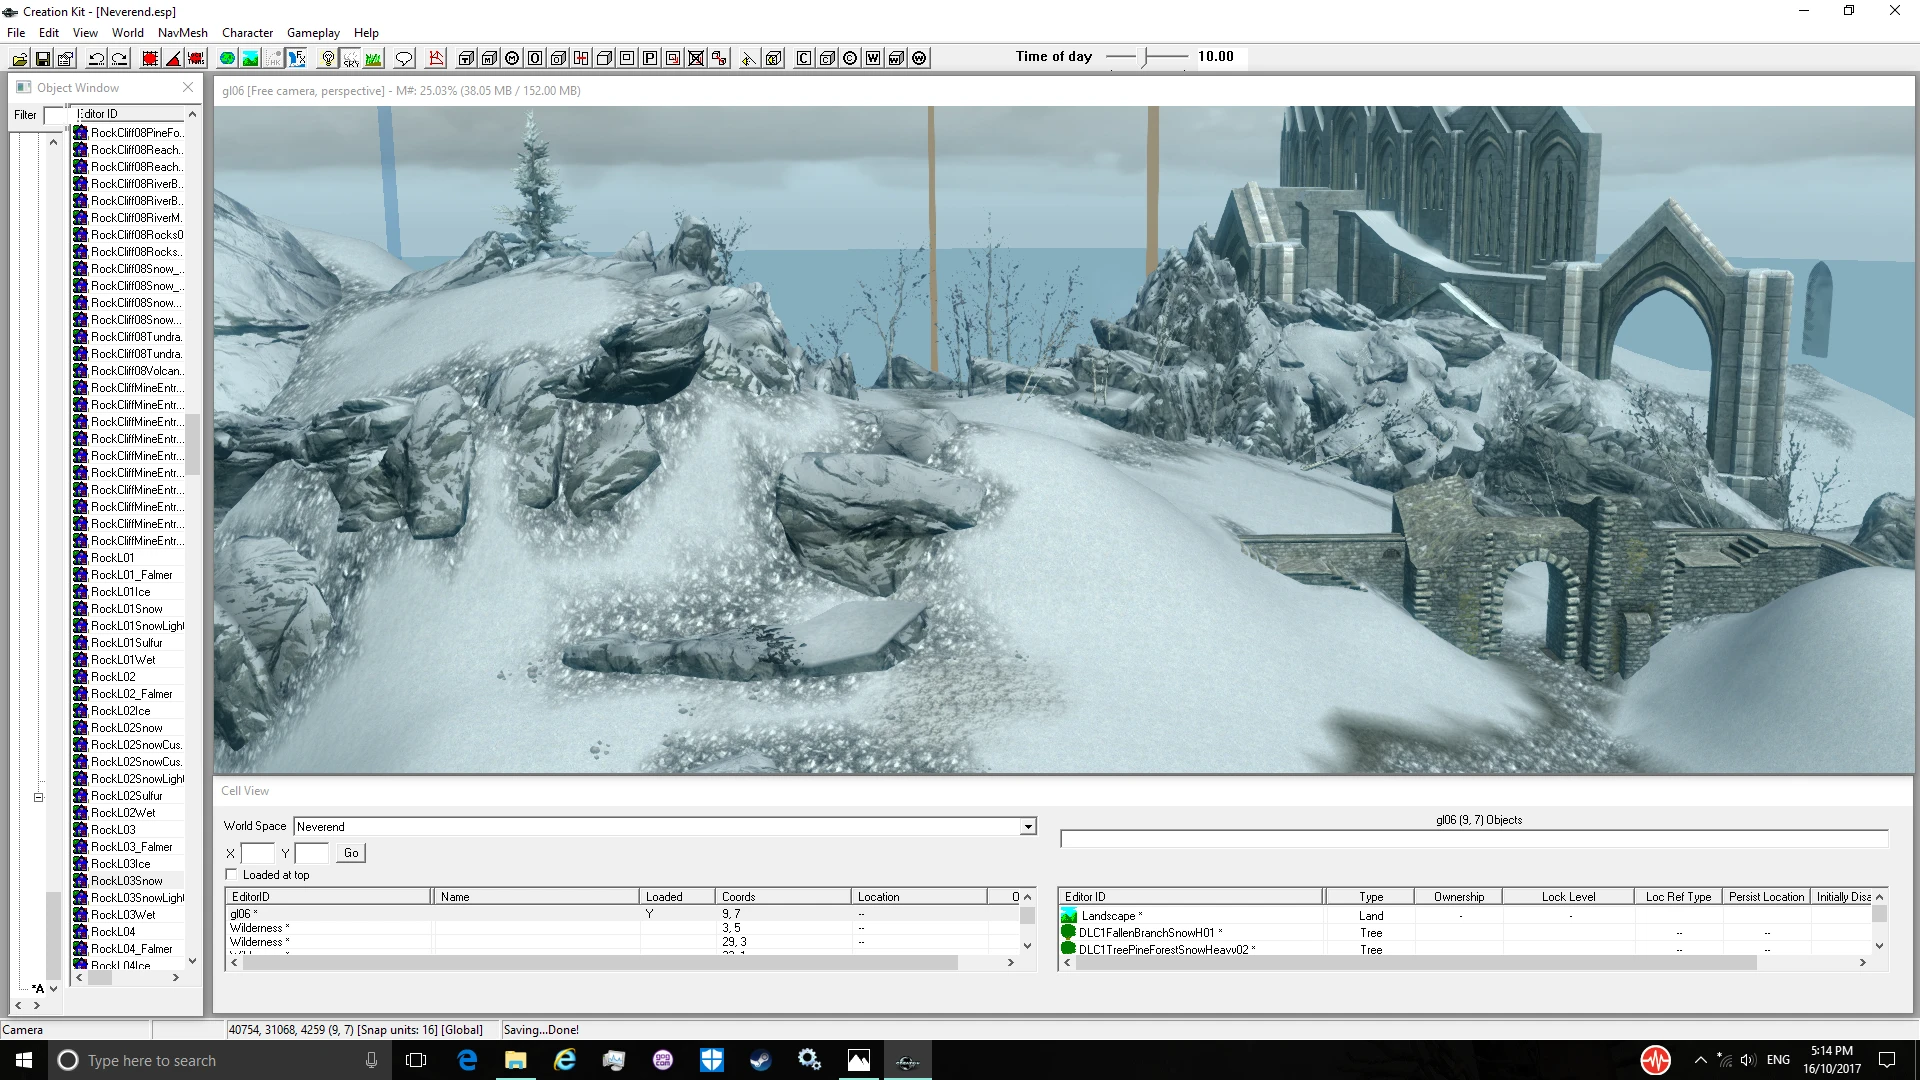This screenshot has width=1920, height=1080.
Task: Open the World menu
Action: [127, 32]
